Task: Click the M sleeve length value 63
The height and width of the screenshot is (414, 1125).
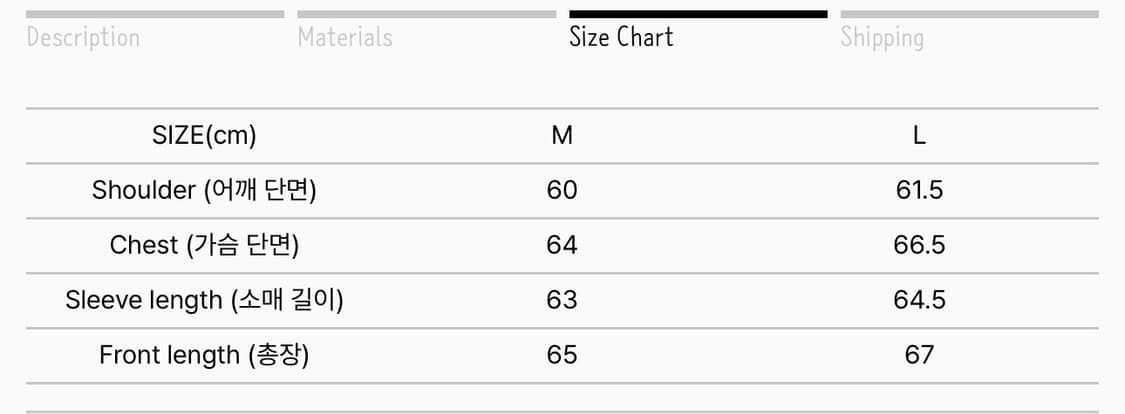Action: pos(562,300)
